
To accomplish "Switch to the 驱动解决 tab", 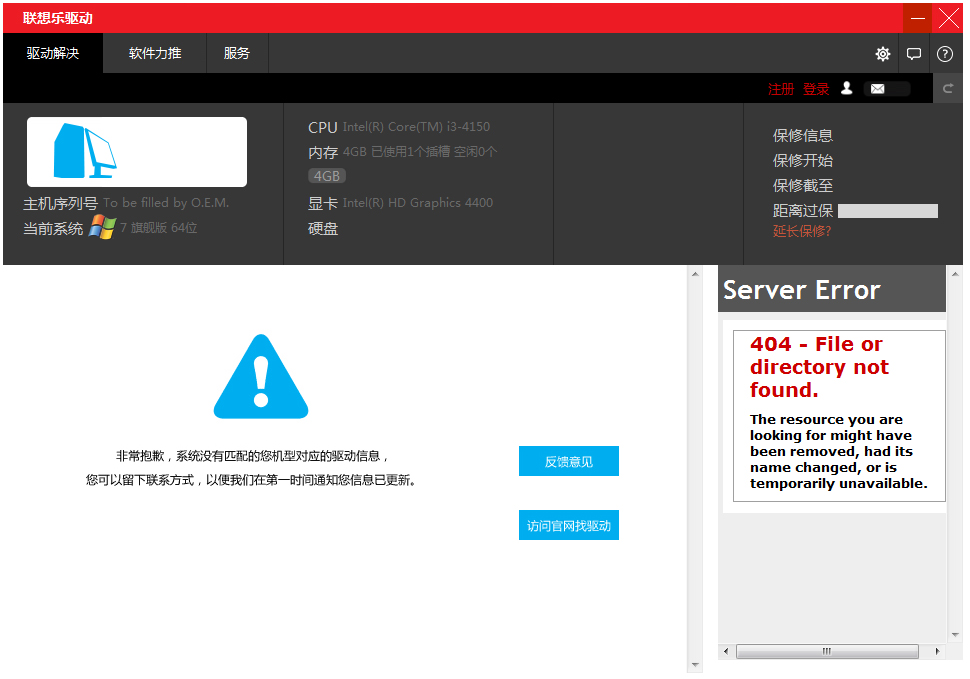I will click(52, 54).
